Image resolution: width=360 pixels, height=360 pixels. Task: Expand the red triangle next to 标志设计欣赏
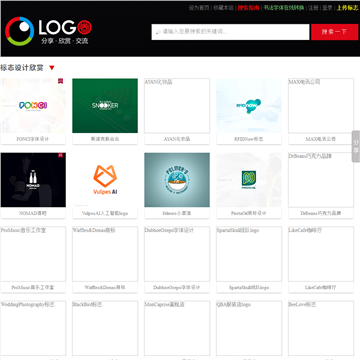pyautogui.click(x=52, y=68)
